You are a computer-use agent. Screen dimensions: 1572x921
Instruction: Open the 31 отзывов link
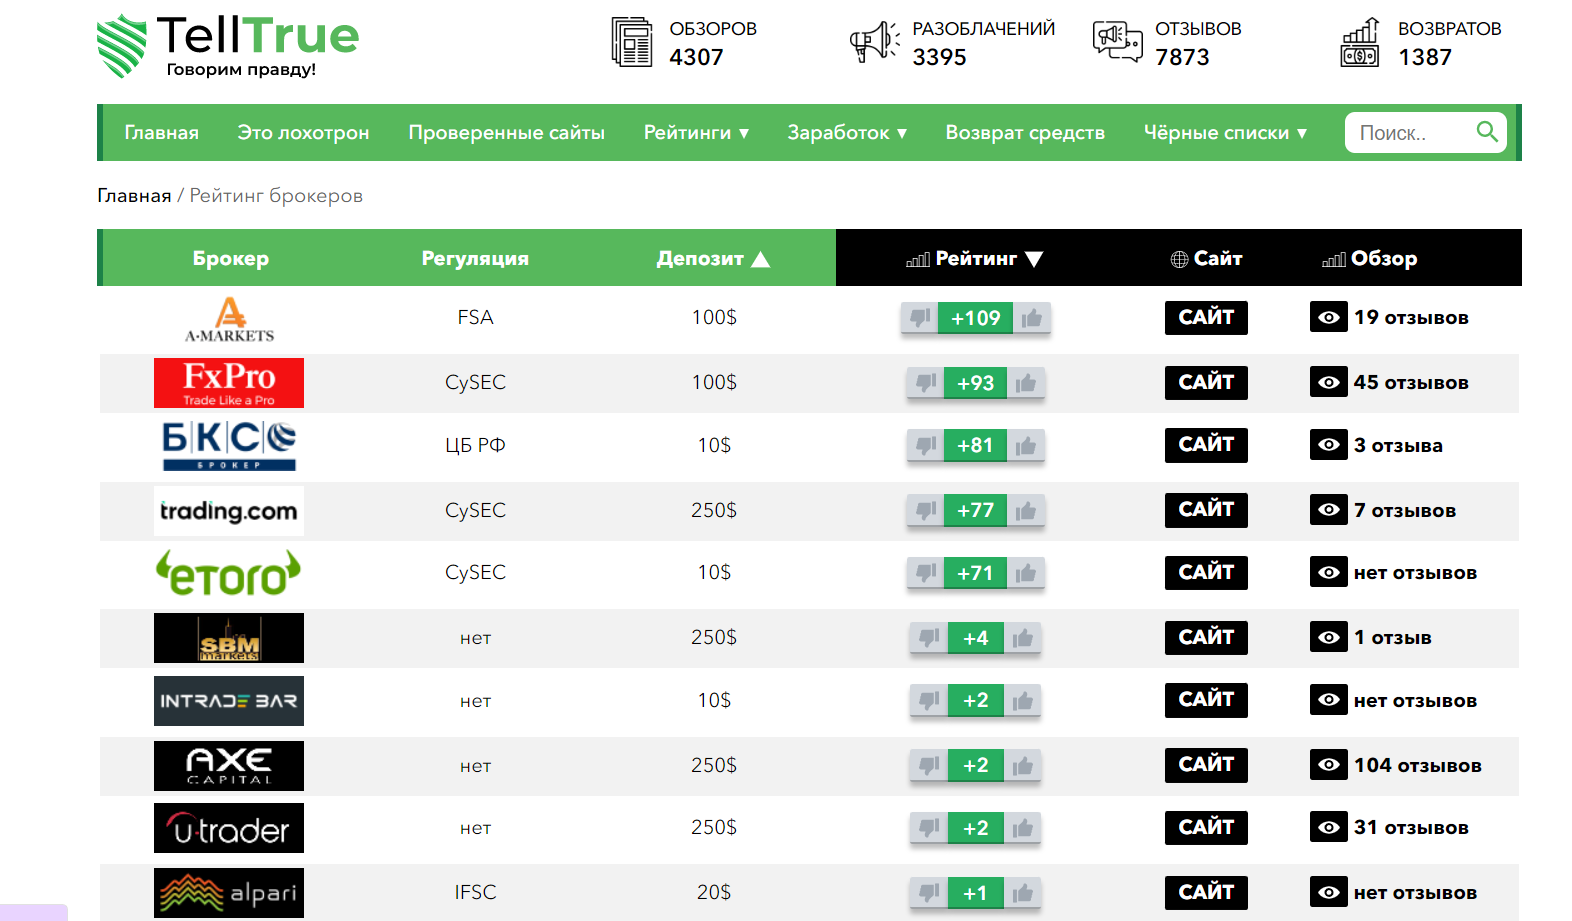click(x=1411, y=828)
